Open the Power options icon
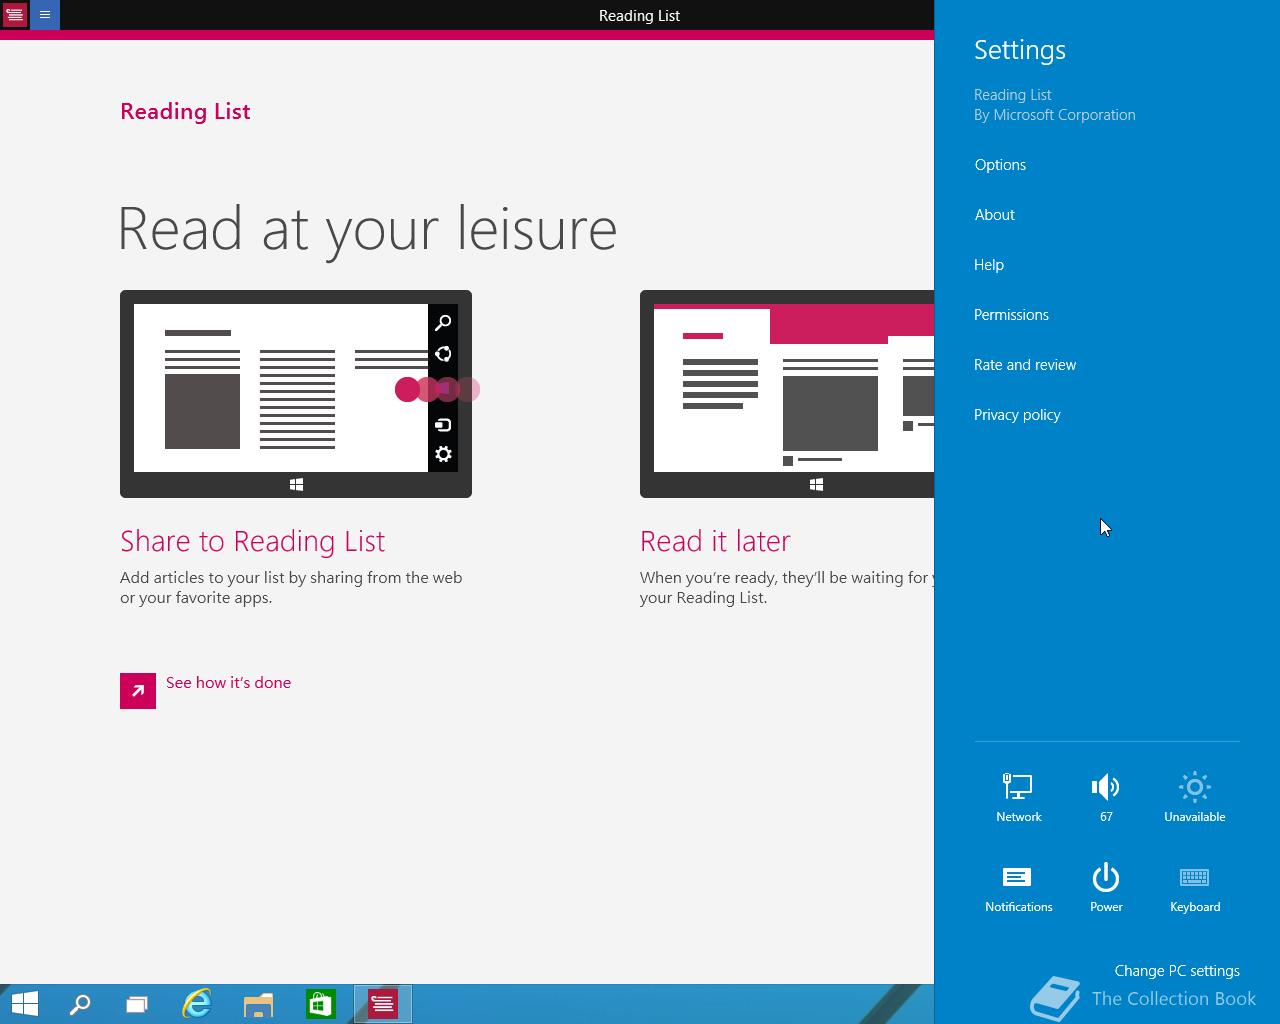 pyautogui.click(x=1106, y=888)
